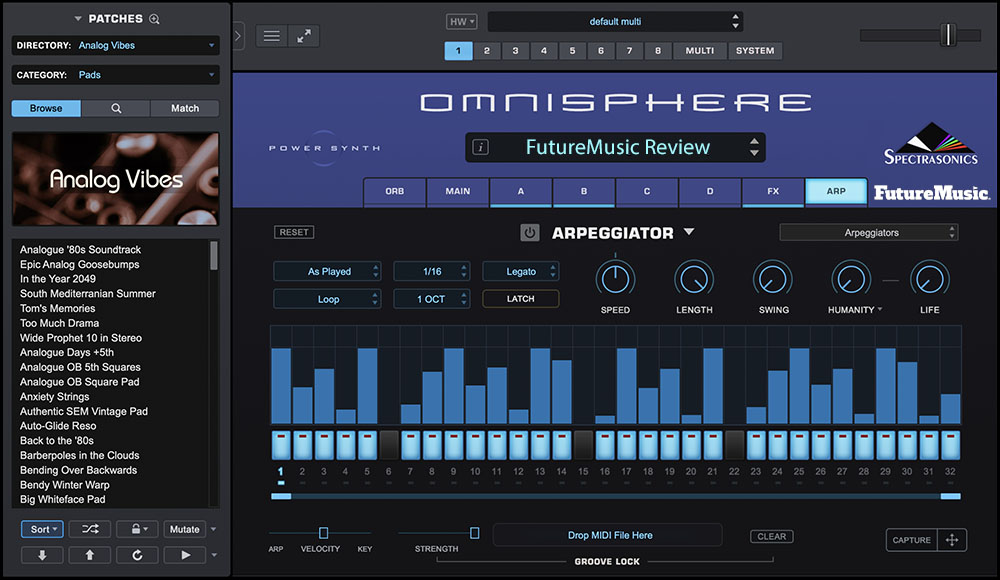Click the SWING knob
Image resolution: width=1000 pixels, height=580 pixels.
coord(772,279)
